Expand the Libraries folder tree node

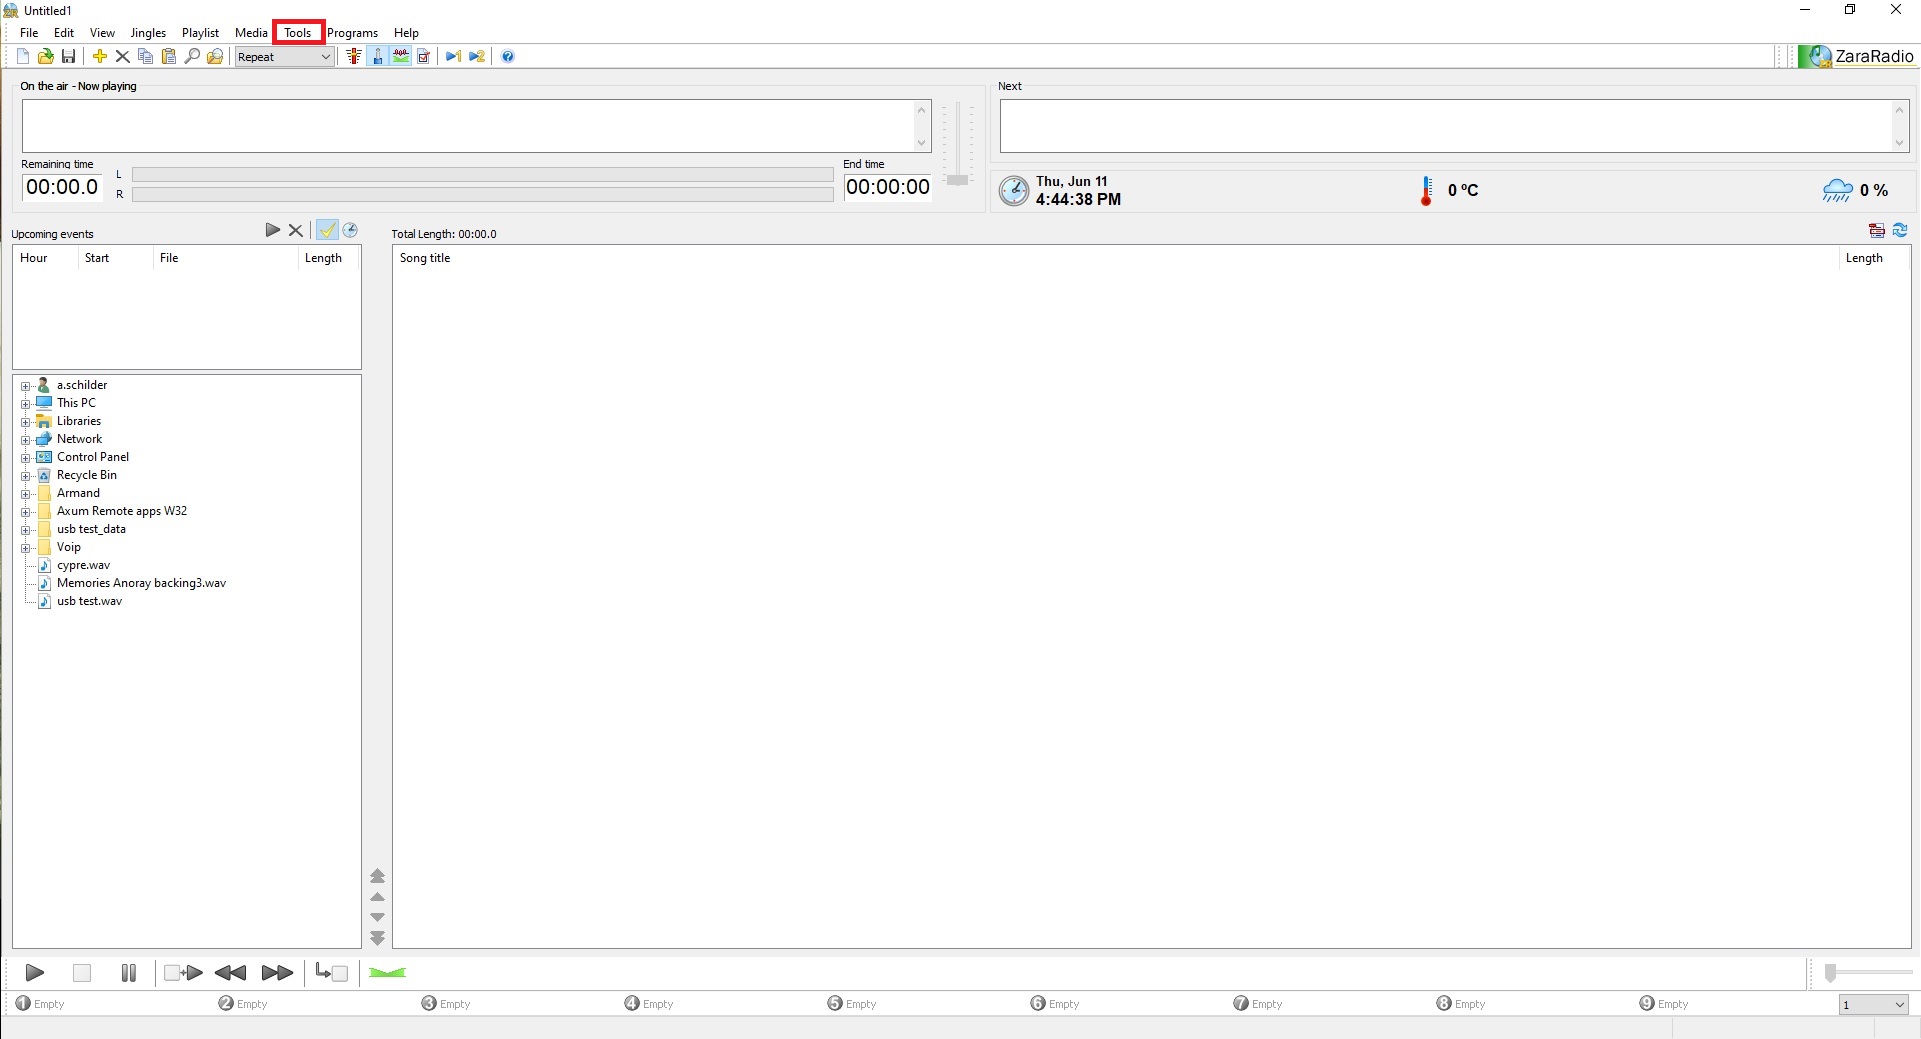click(25, 422)
